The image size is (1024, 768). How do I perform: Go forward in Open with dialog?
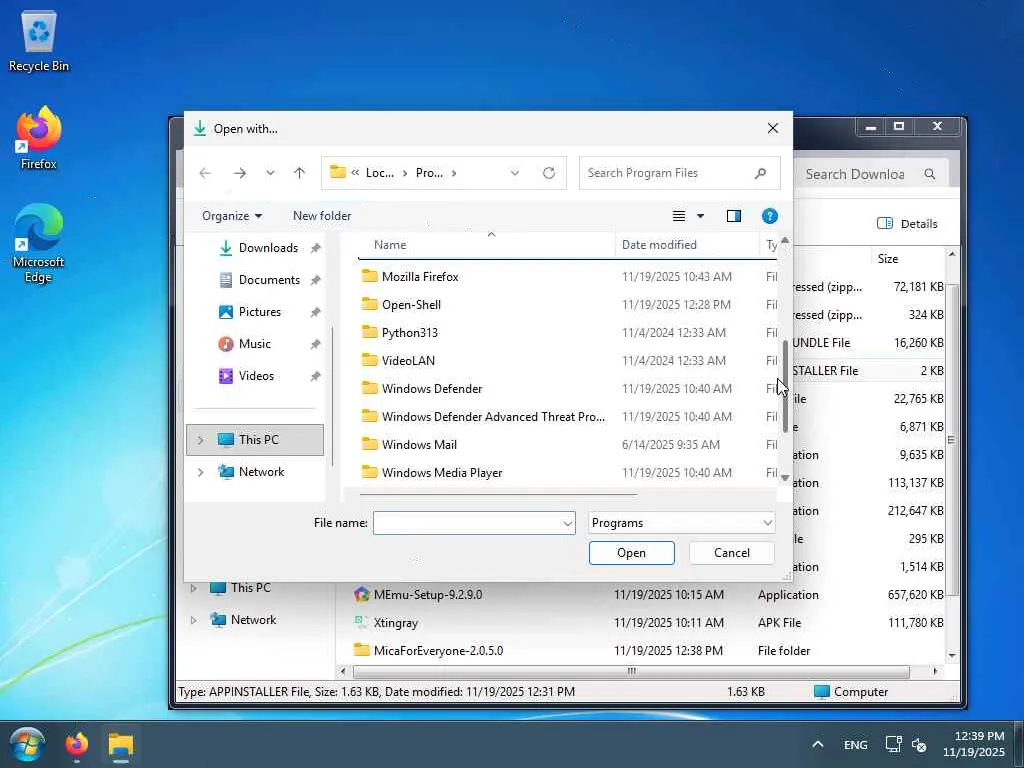240,173
